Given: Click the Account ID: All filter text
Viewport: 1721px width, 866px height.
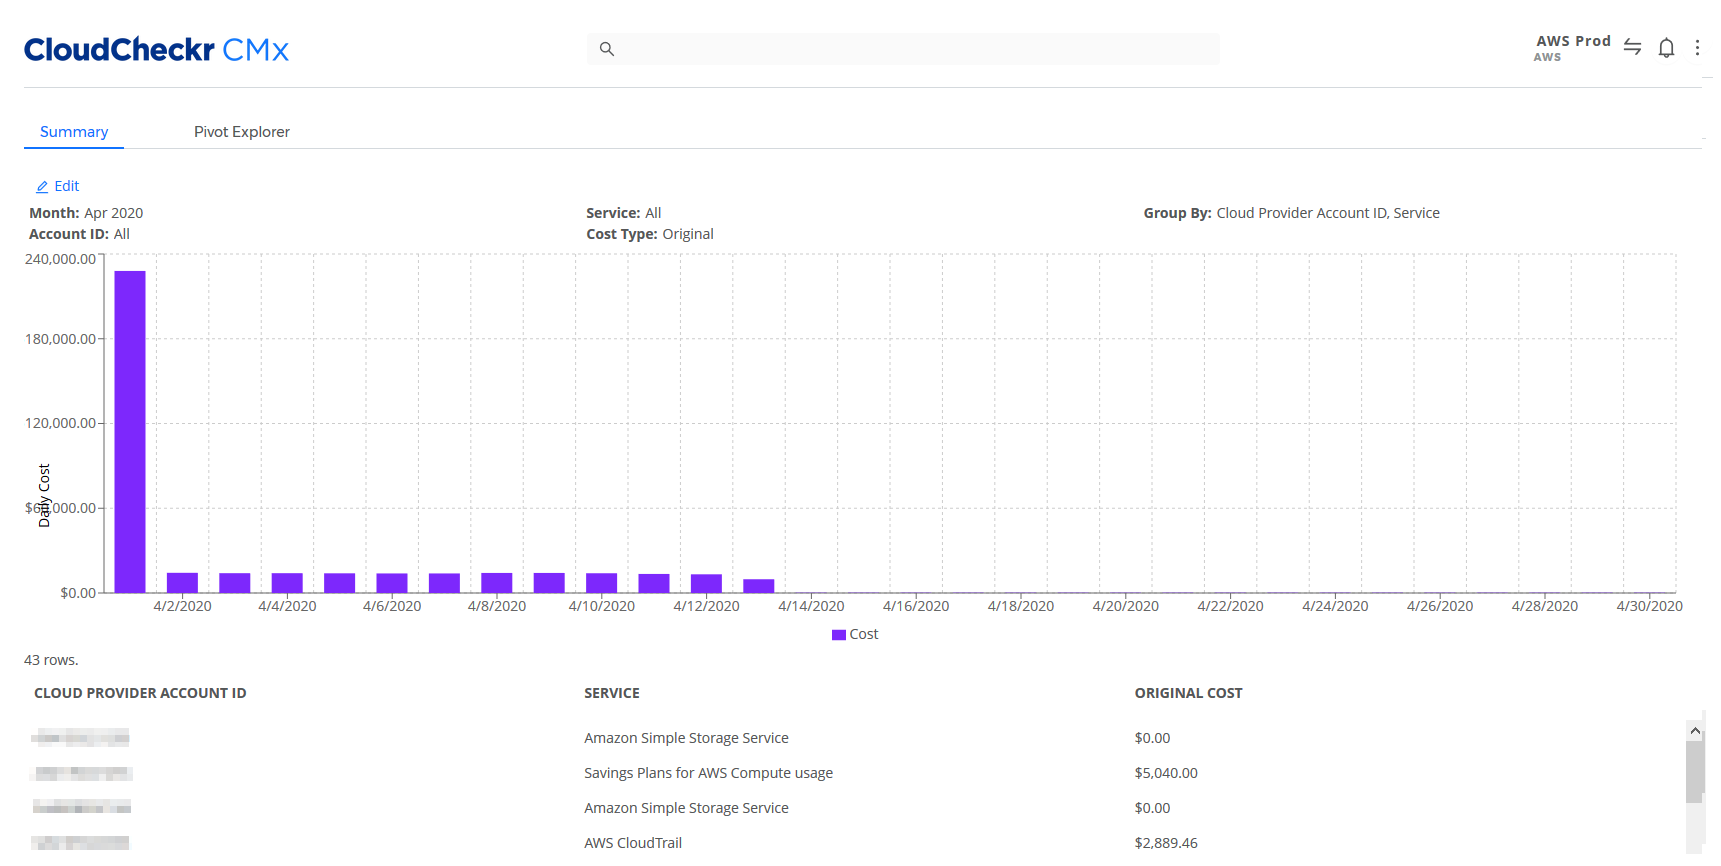Looking at the screenshot, I should point(79,234).
